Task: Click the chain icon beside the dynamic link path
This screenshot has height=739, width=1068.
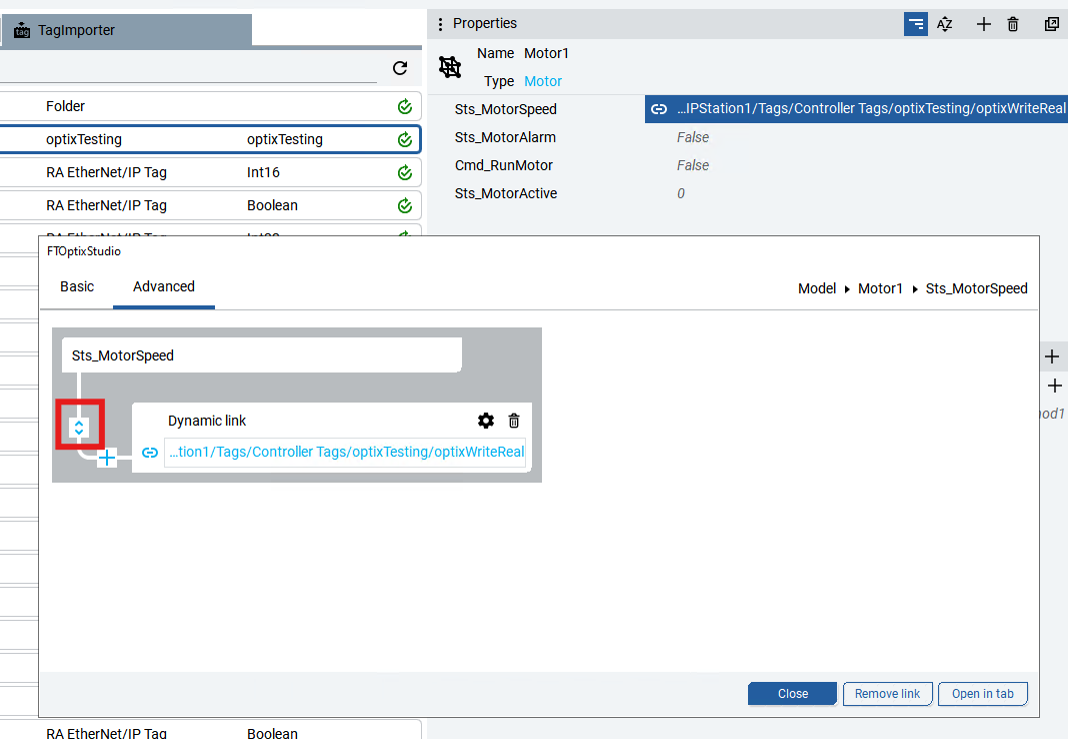Action: pos(150,452)
